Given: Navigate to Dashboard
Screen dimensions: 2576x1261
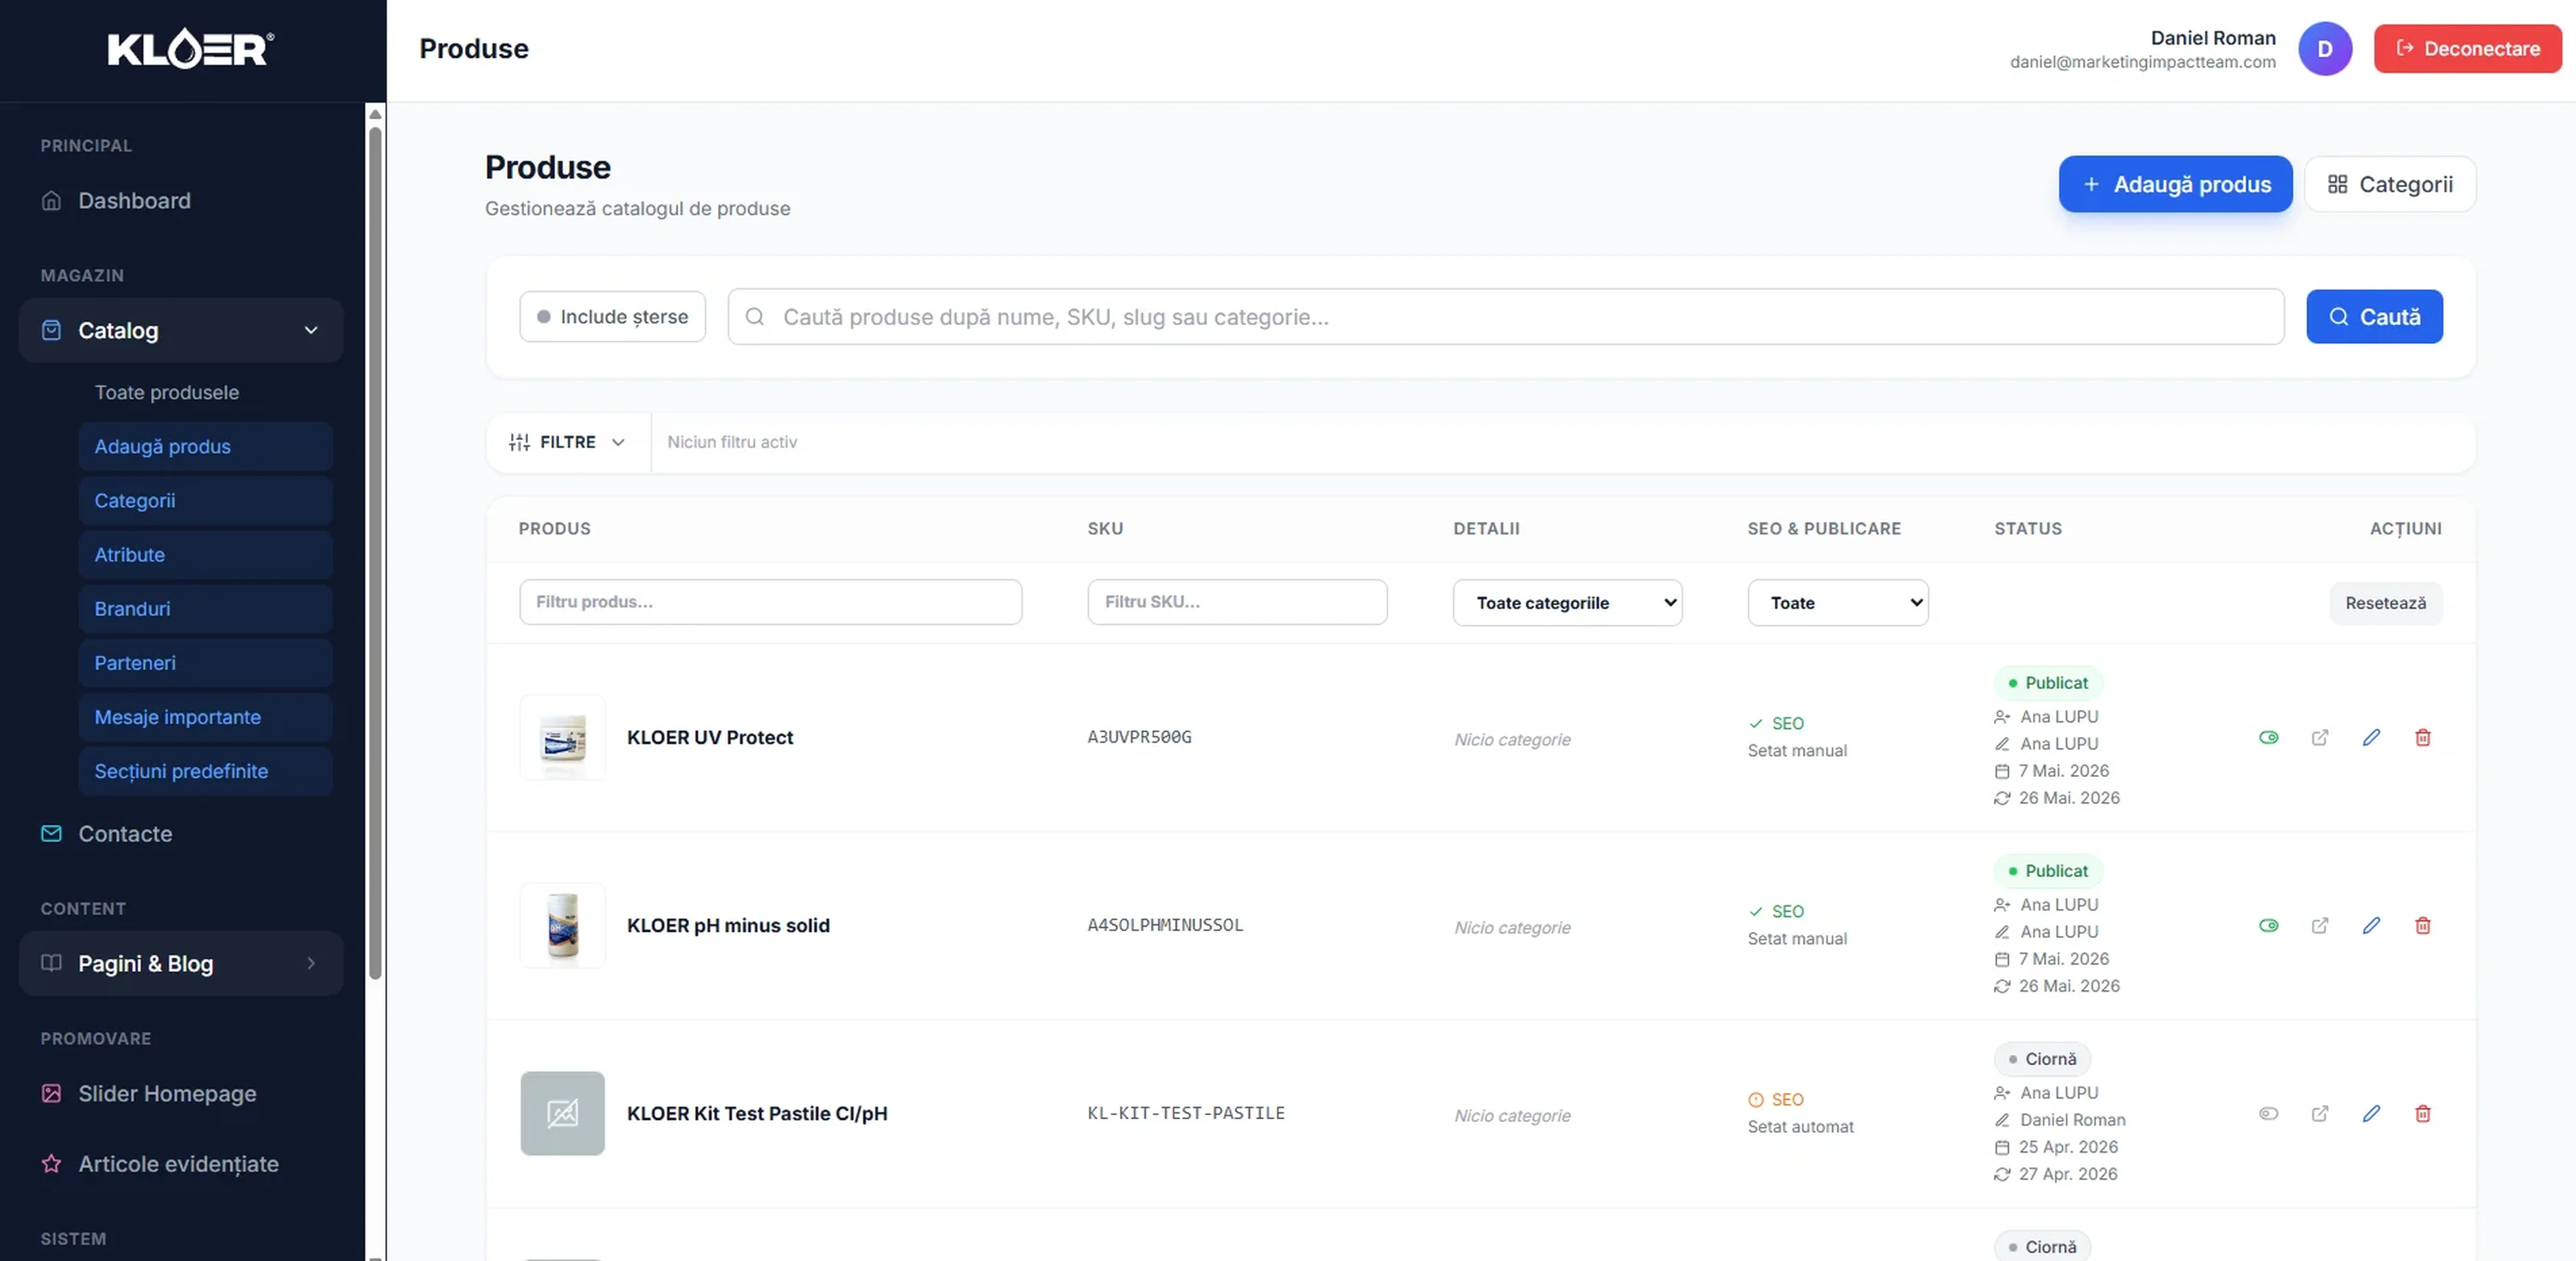Looking at the screenshot, I should pos(181,201).
